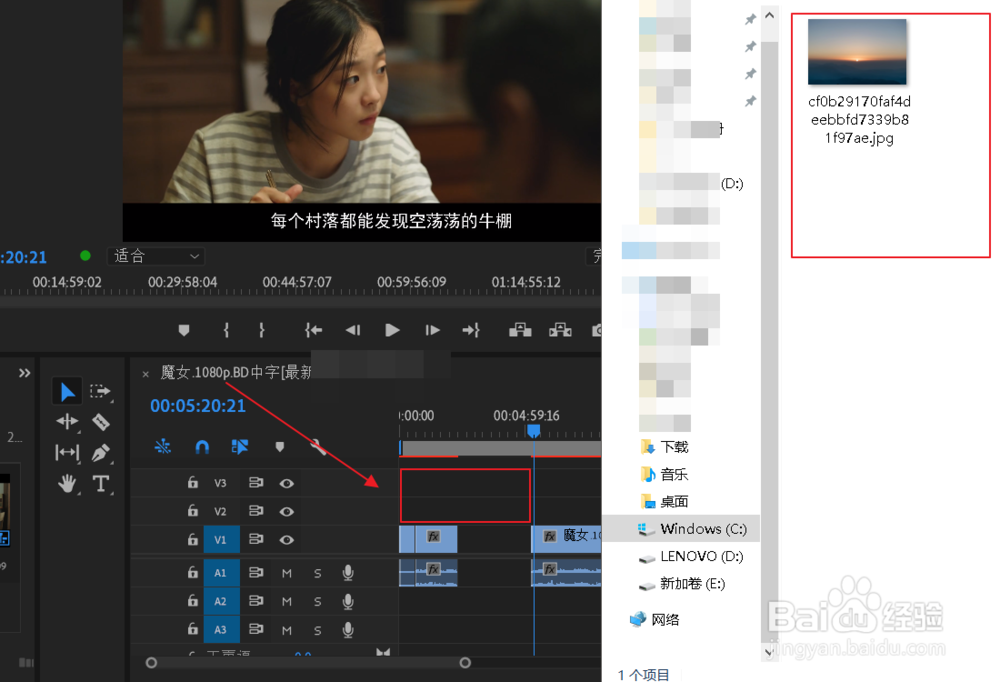The width and height of the screenshot is (1000, 682).
Task: Enable voice-over record on A1
Action: tap(348, 573)
